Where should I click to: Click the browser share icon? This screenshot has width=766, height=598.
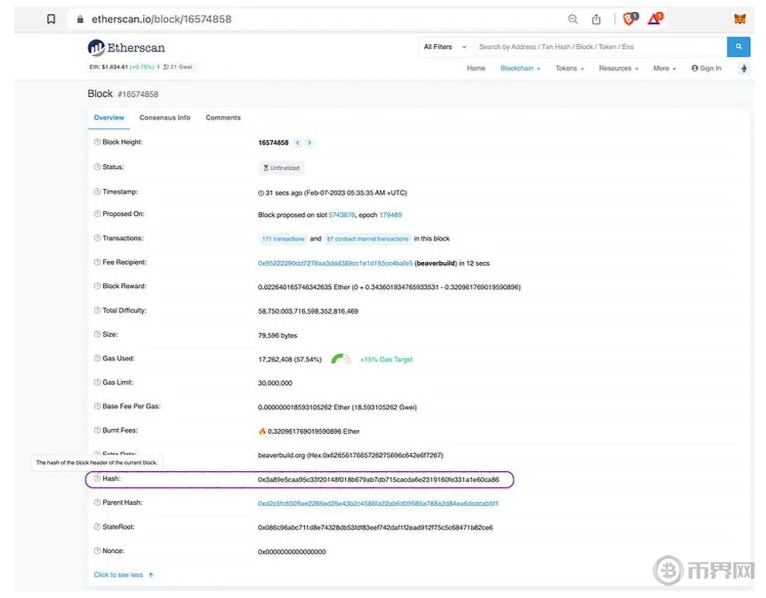point(597,19)
